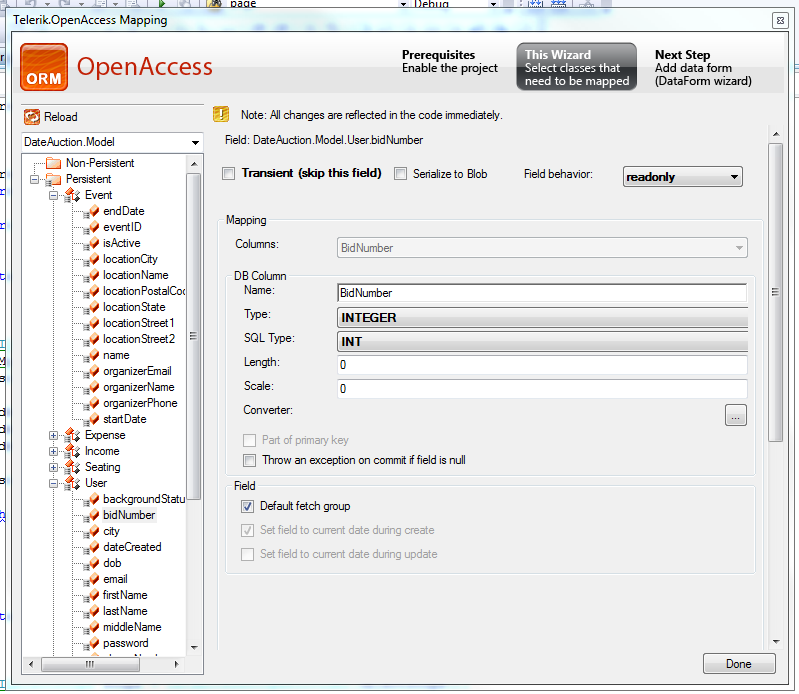Open the Converter browse (...) button
Image resolution: width=799 pixels, height=694 pixels.
(735, 415)
